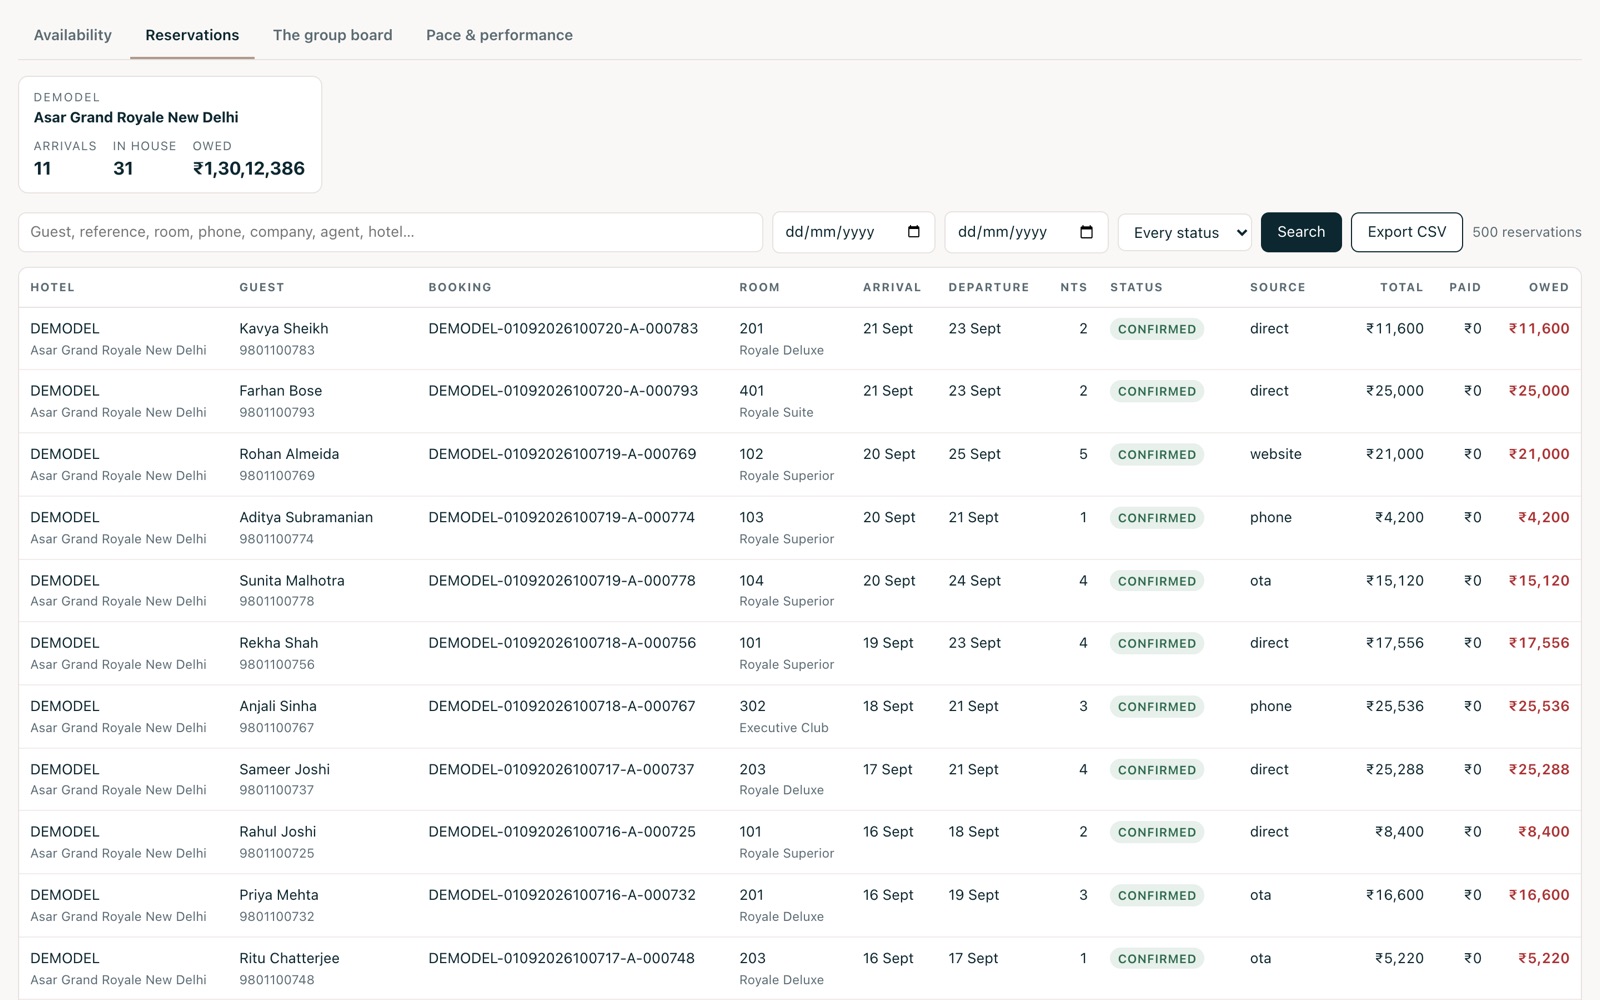Screen dimensions: 1600x1000
Task: Click the DEPARTURE column header
Action: 989,287
